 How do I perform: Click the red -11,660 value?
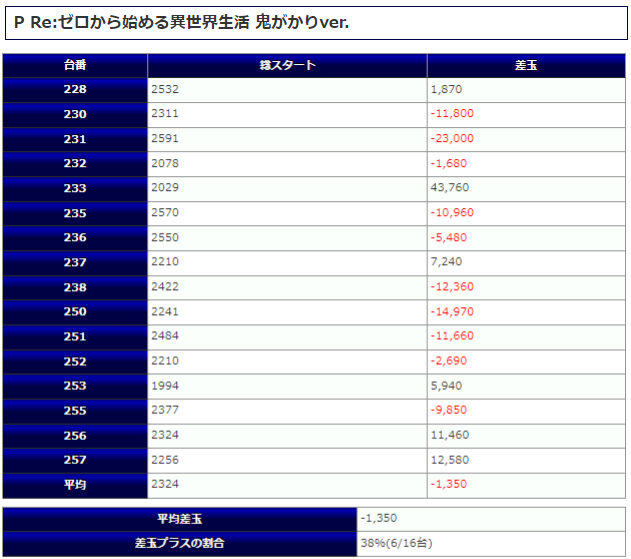point(452,336)
